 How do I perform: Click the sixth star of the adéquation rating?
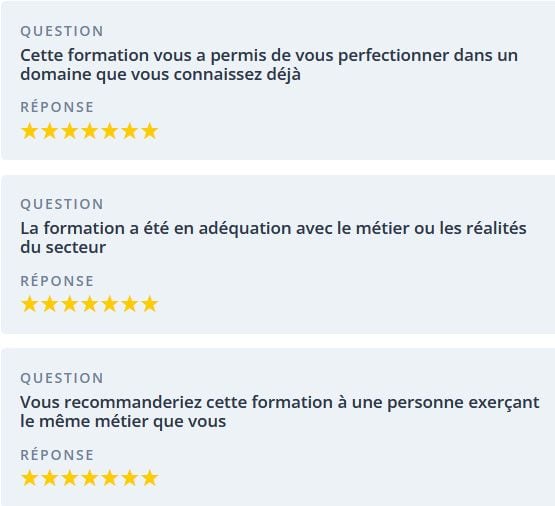click(130, 304)
